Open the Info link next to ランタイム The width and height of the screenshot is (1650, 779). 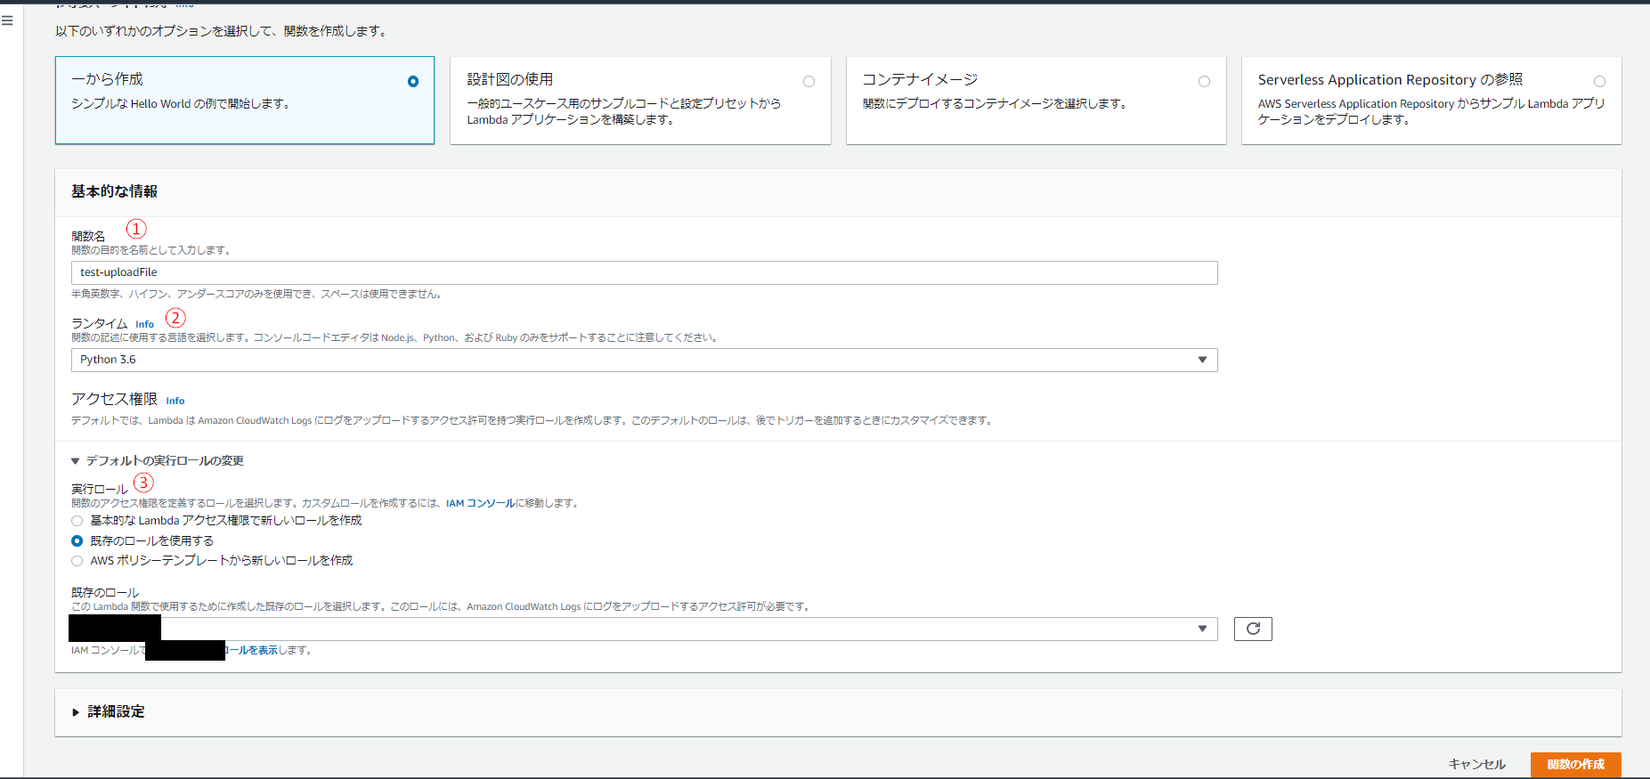pyautogui.click(x=145, y=324)
